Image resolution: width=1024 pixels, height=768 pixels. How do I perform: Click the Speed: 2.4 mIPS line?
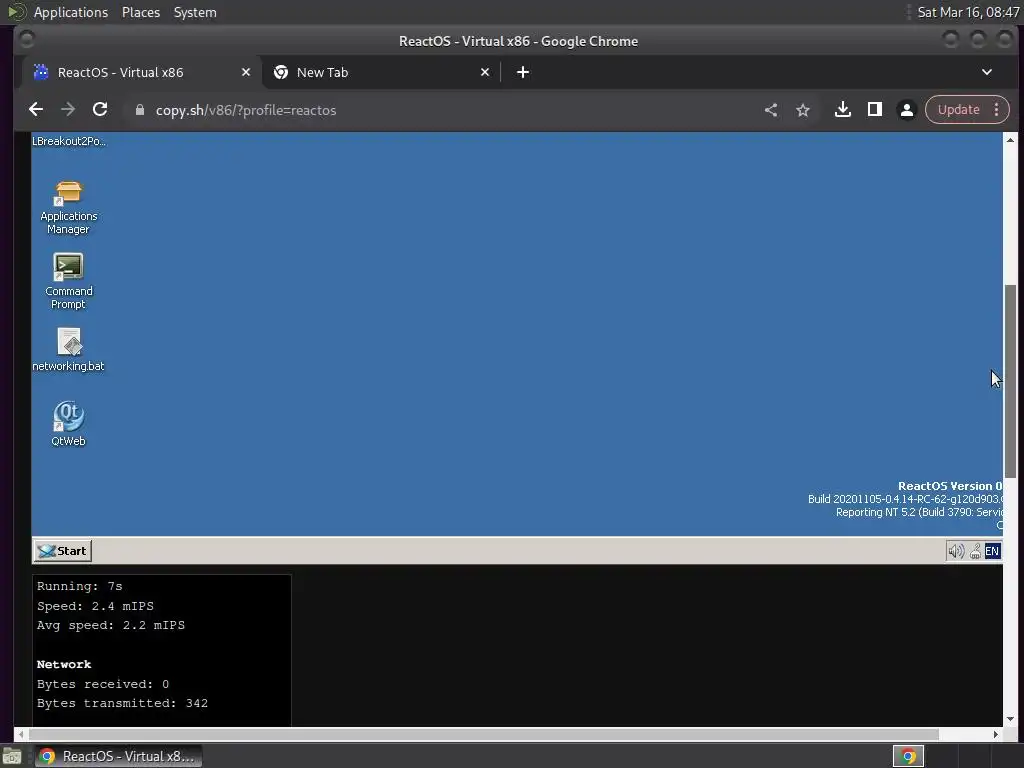coord(95,606)
